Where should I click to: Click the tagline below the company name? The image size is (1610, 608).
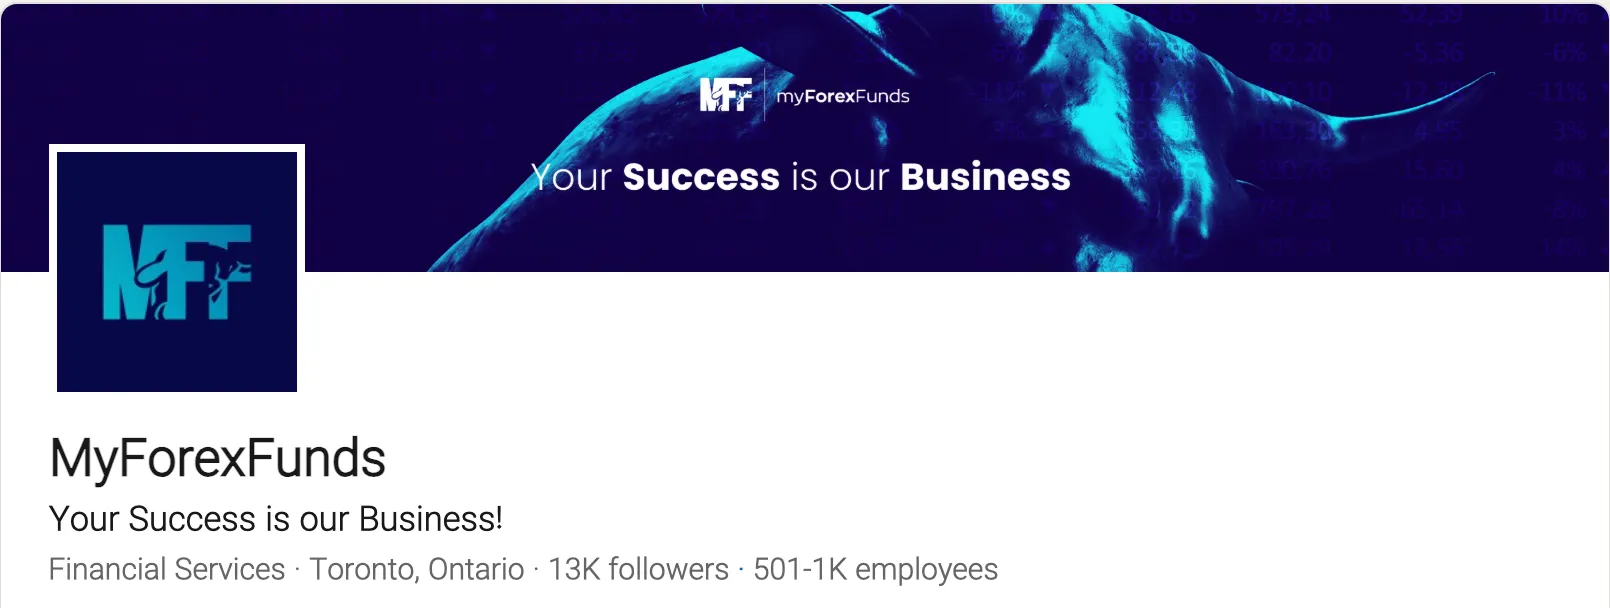point(275,519)
